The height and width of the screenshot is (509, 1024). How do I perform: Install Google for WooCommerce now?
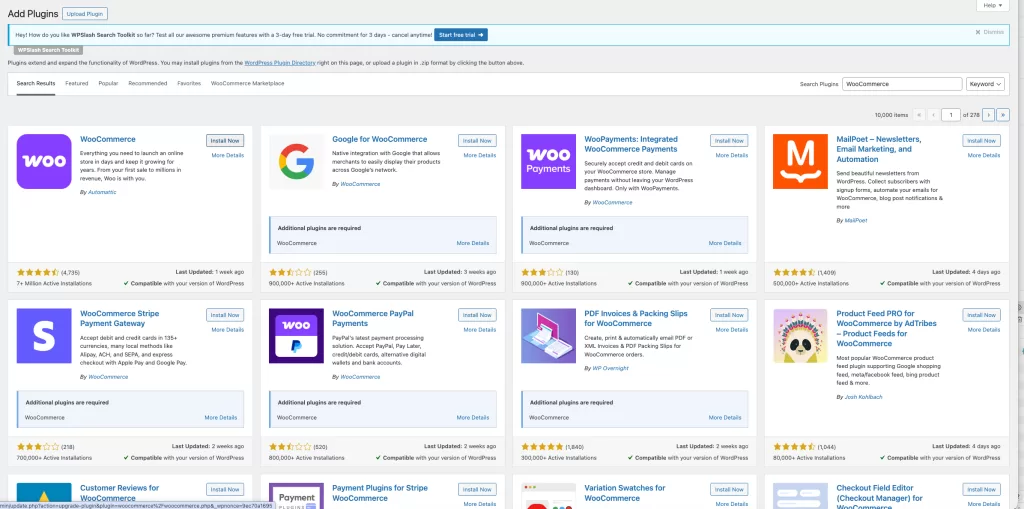click(x=477, y=140)
